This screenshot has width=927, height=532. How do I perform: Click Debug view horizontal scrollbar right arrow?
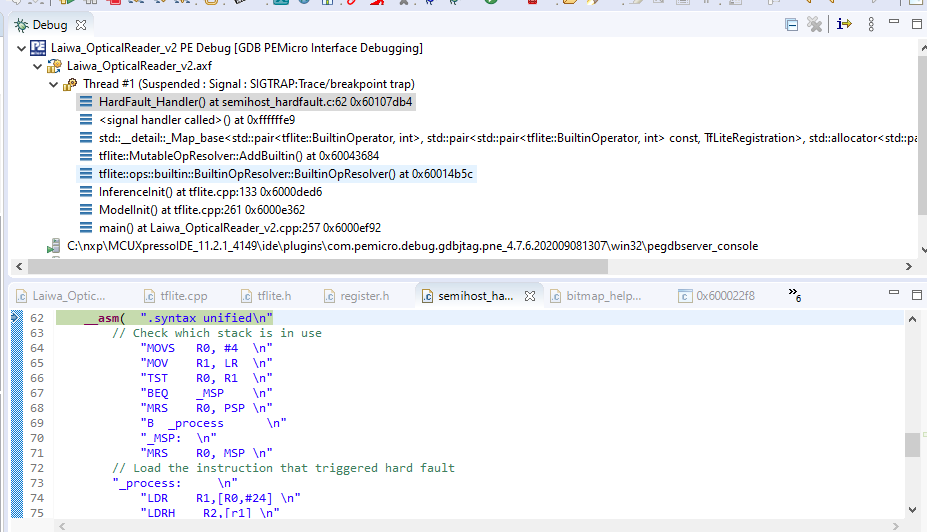click(x=909, y=267)
